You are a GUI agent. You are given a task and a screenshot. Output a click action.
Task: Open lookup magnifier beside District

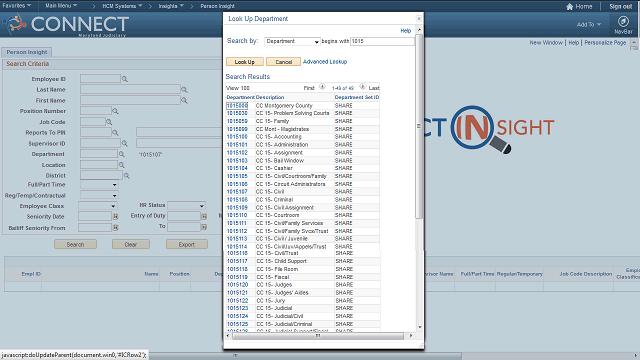point(127,176)
